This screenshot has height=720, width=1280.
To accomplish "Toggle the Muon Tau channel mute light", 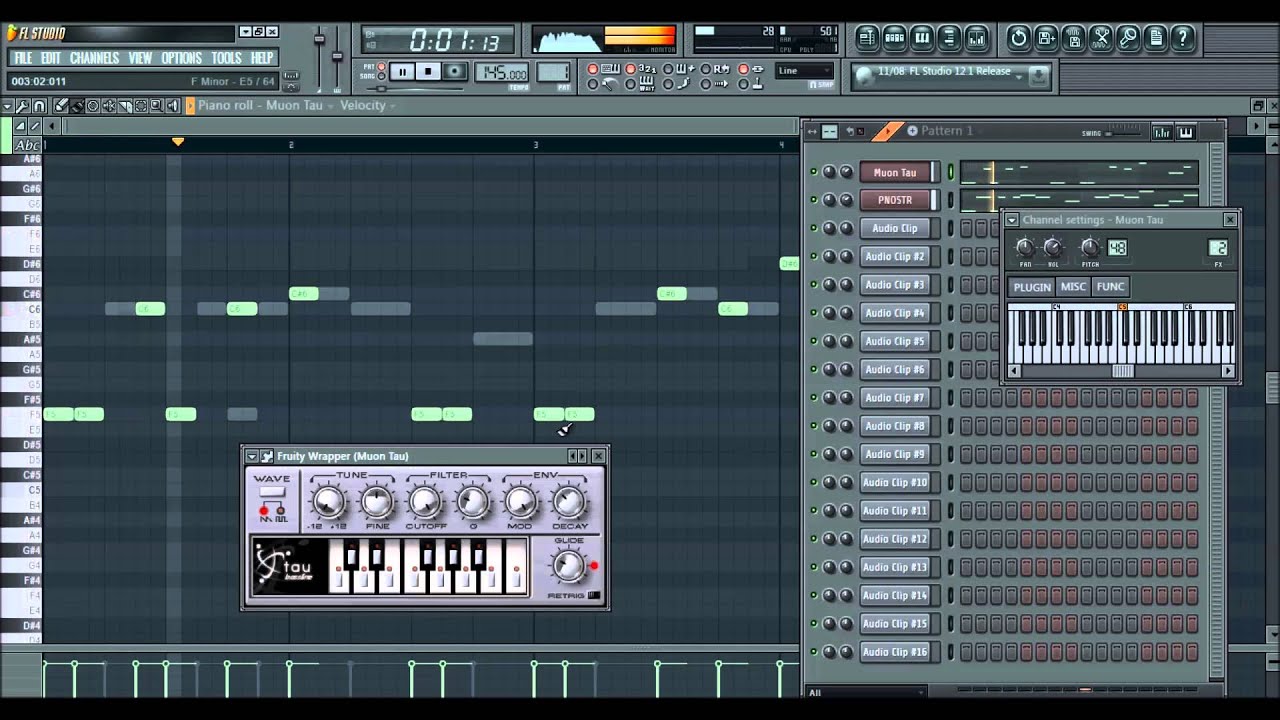I will coord(813,172).
